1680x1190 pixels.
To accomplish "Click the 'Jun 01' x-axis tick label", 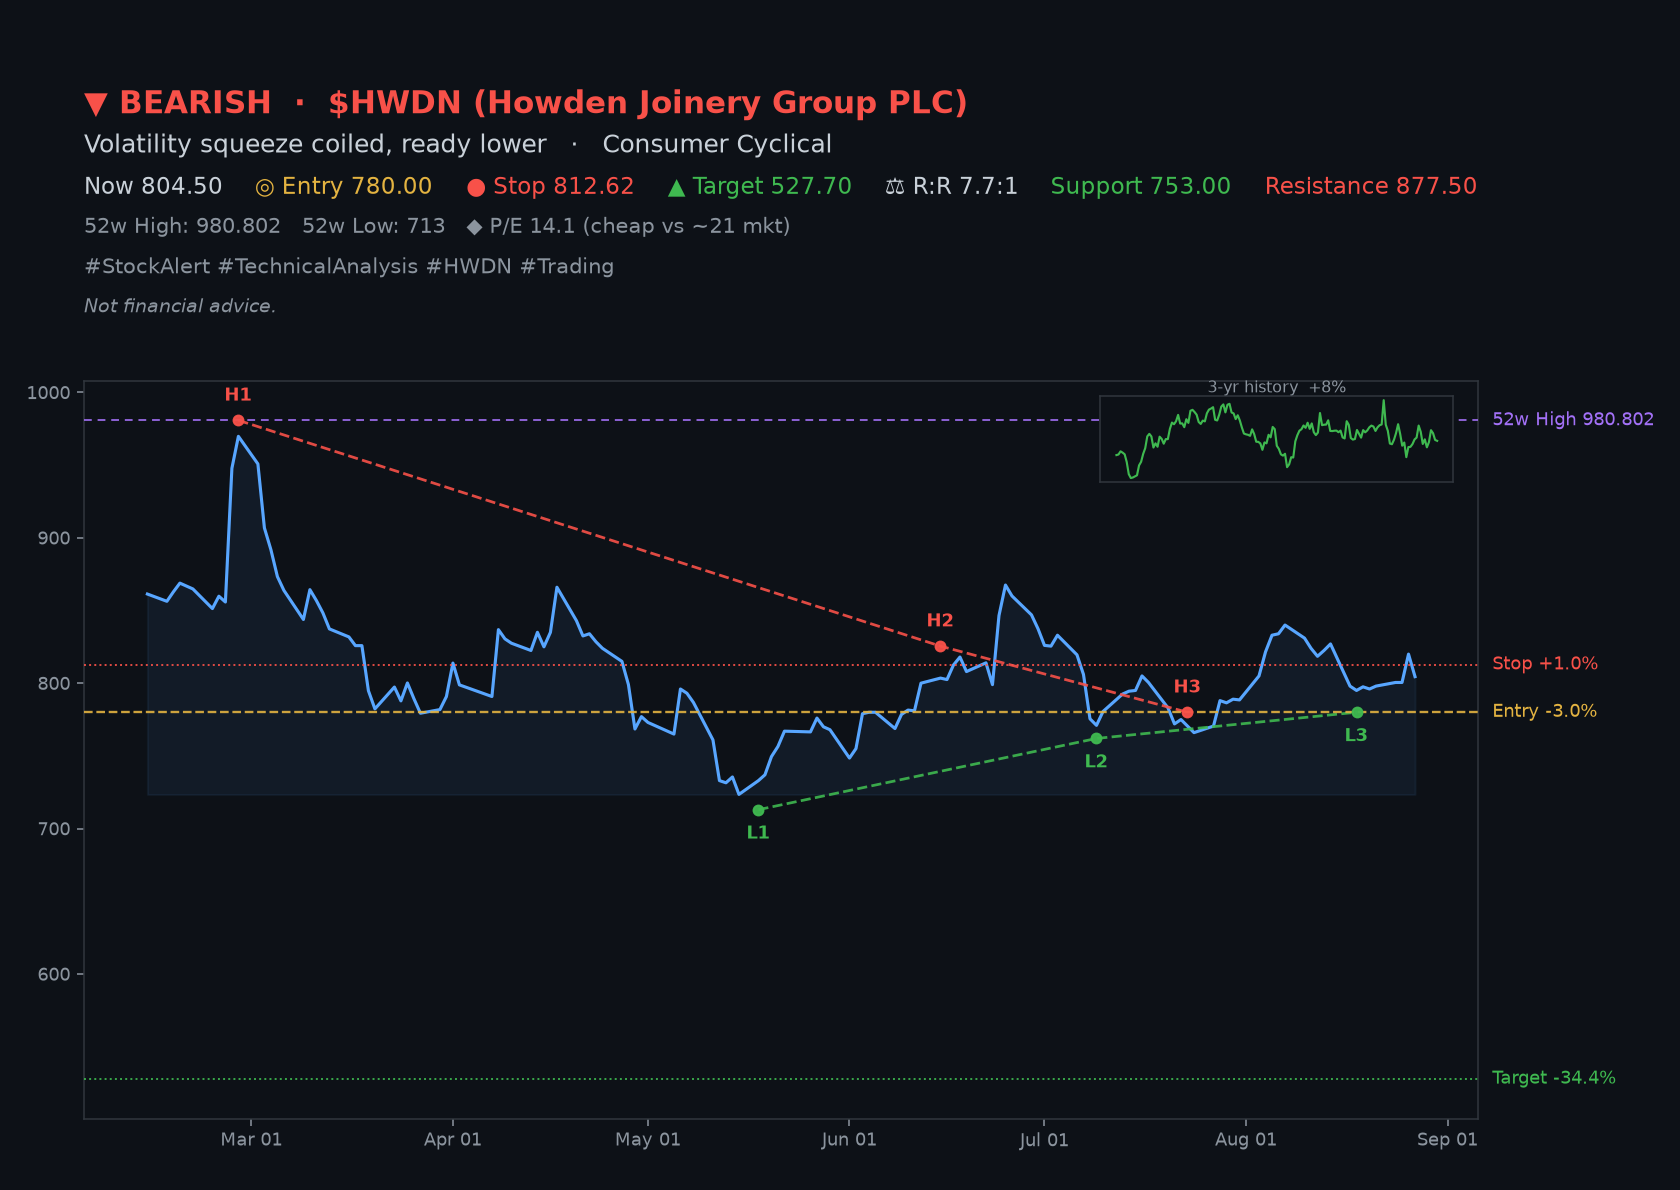I will coord(849,1140).
